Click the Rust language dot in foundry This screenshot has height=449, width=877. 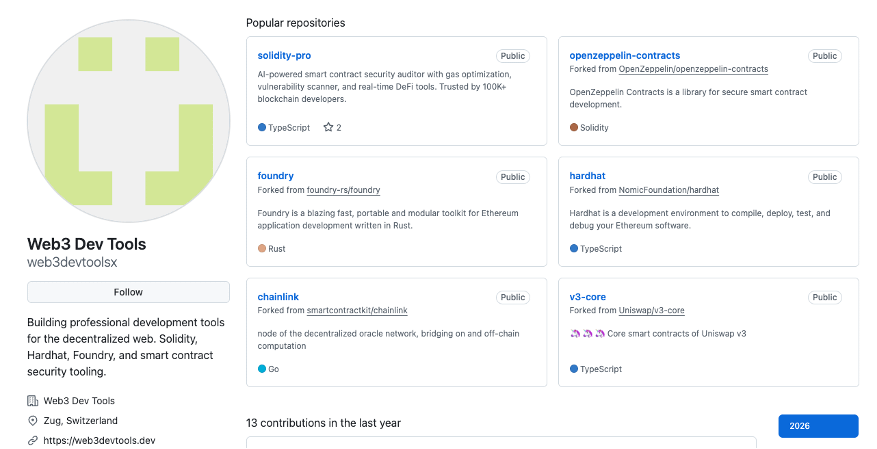click(x=262, y=248)
